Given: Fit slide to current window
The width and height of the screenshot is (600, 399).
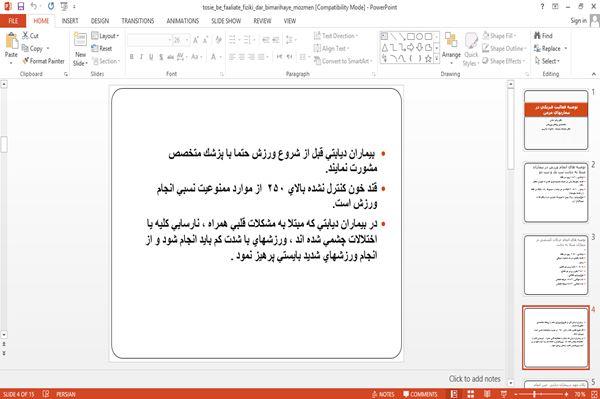Looking at the screenshot, I should pos(594,394).
